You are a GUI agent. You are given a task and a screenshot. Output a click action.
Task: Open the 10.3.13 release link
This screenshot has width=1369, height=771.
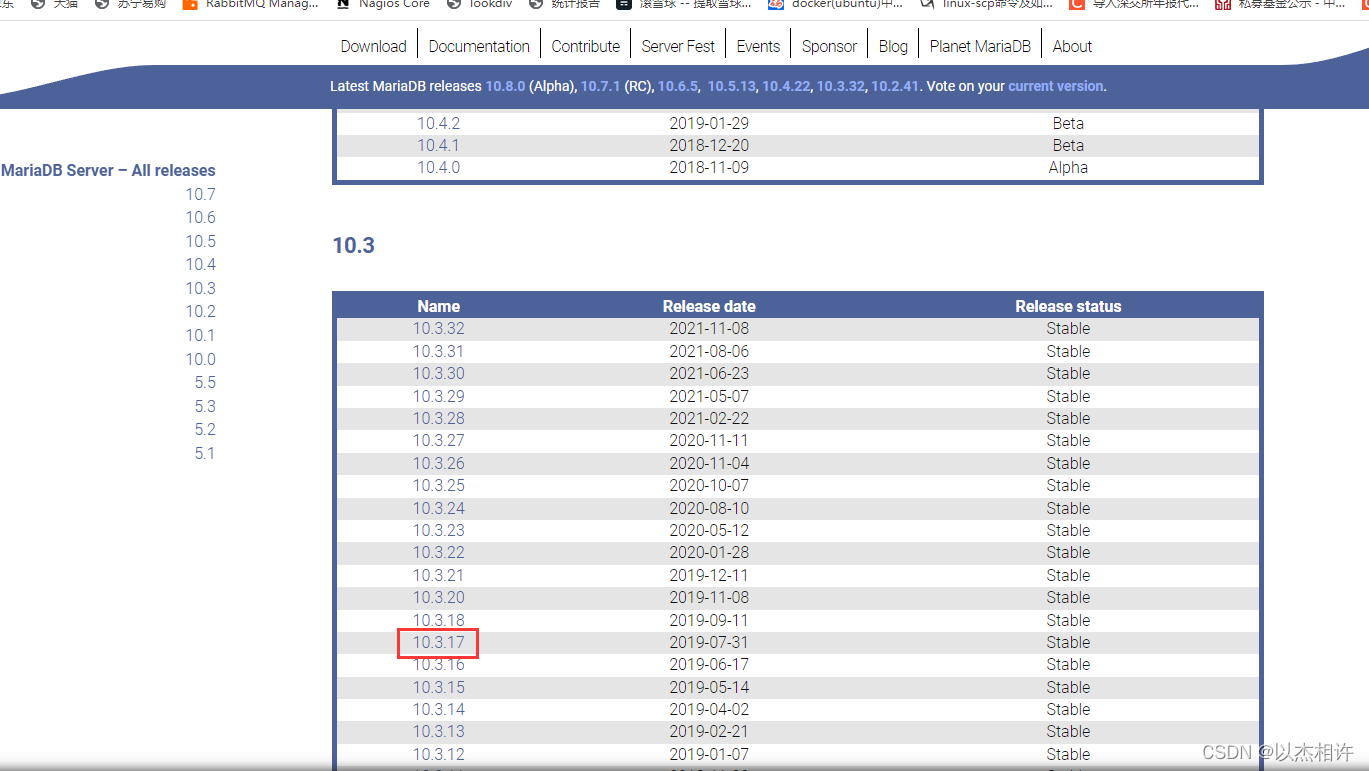click(x=439, y=732)
